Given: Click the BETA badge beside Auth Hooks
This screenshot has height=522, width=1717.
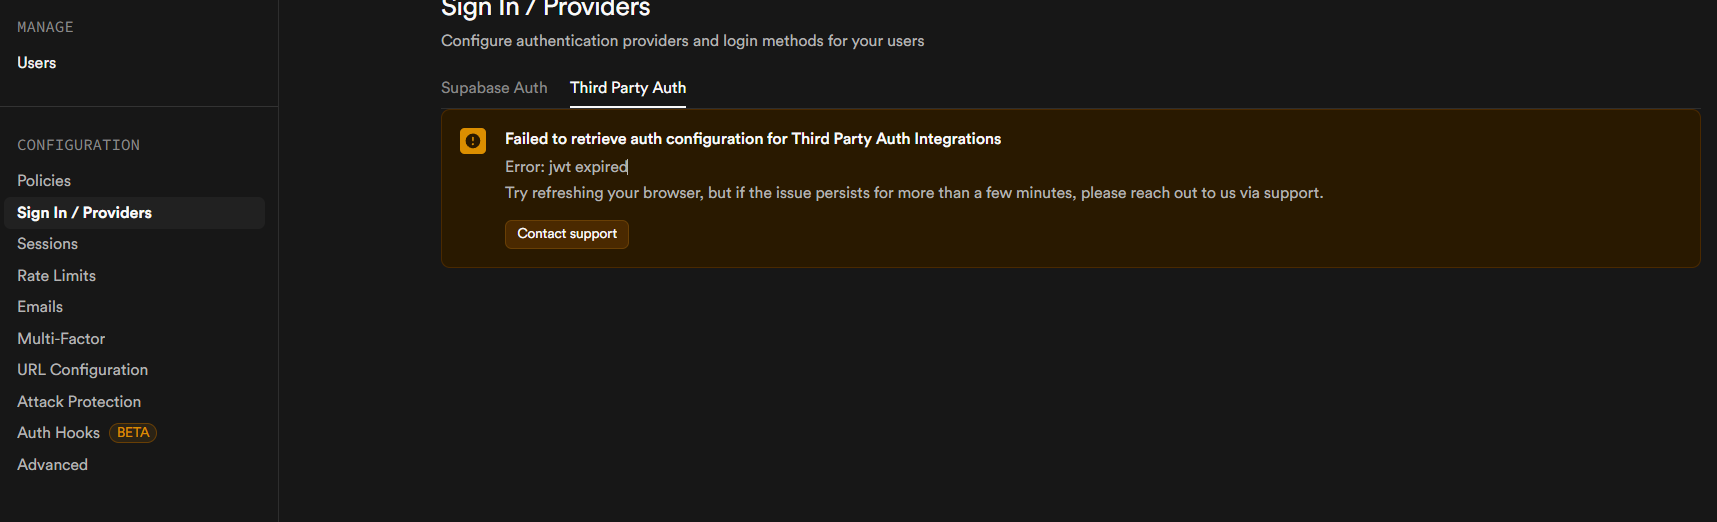Looking at the screenshot, I should click(x=133, y=433).
